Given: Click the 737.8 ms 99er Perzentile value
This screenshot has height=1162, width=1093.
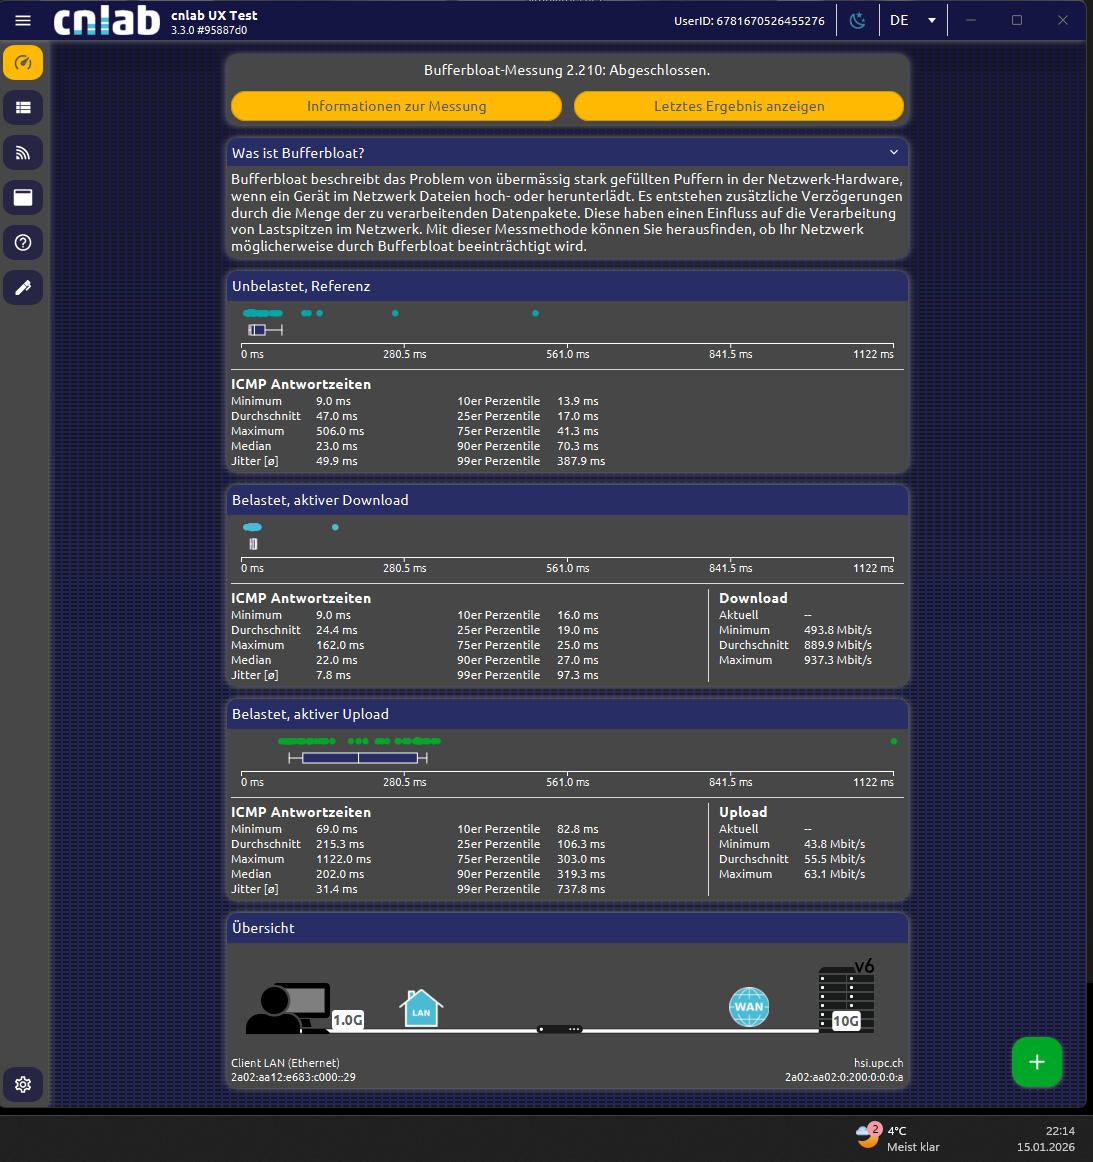Looking at the screenshot, I should tap(581, 889).
